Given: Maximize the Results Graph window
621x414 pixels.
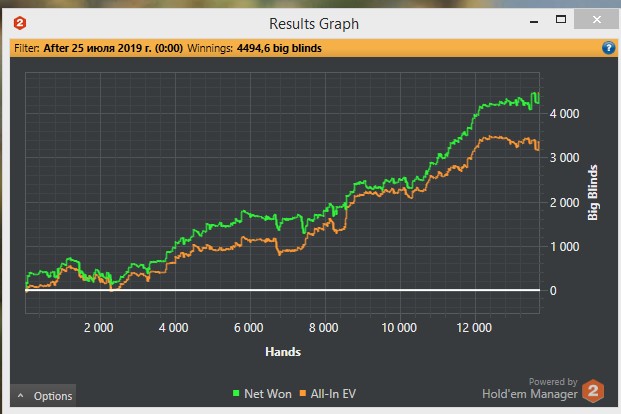Looking at the screenshot, I should pos(561,19).
